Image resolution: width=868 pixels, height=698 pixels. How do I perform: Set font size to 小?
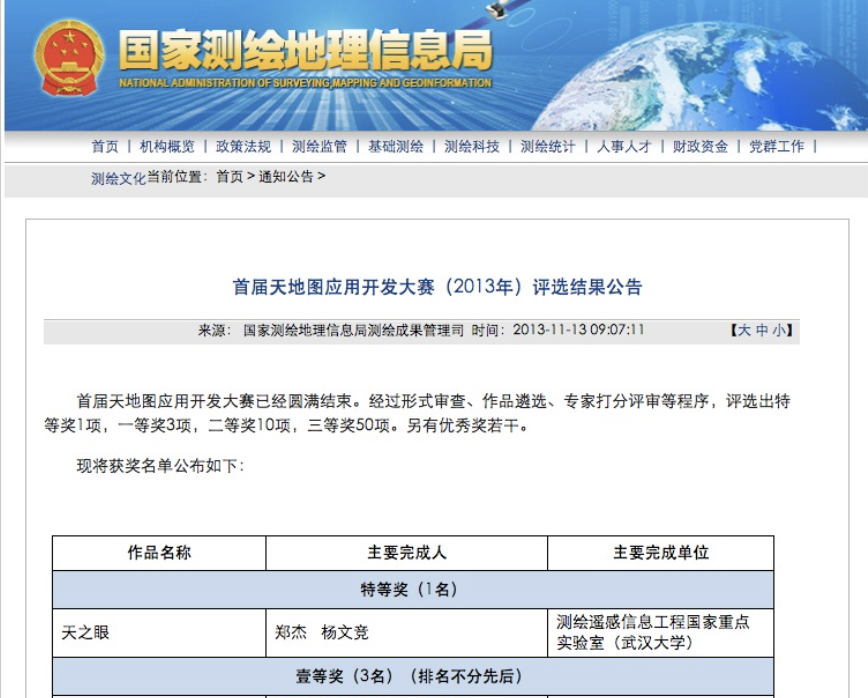pos(779,330)
